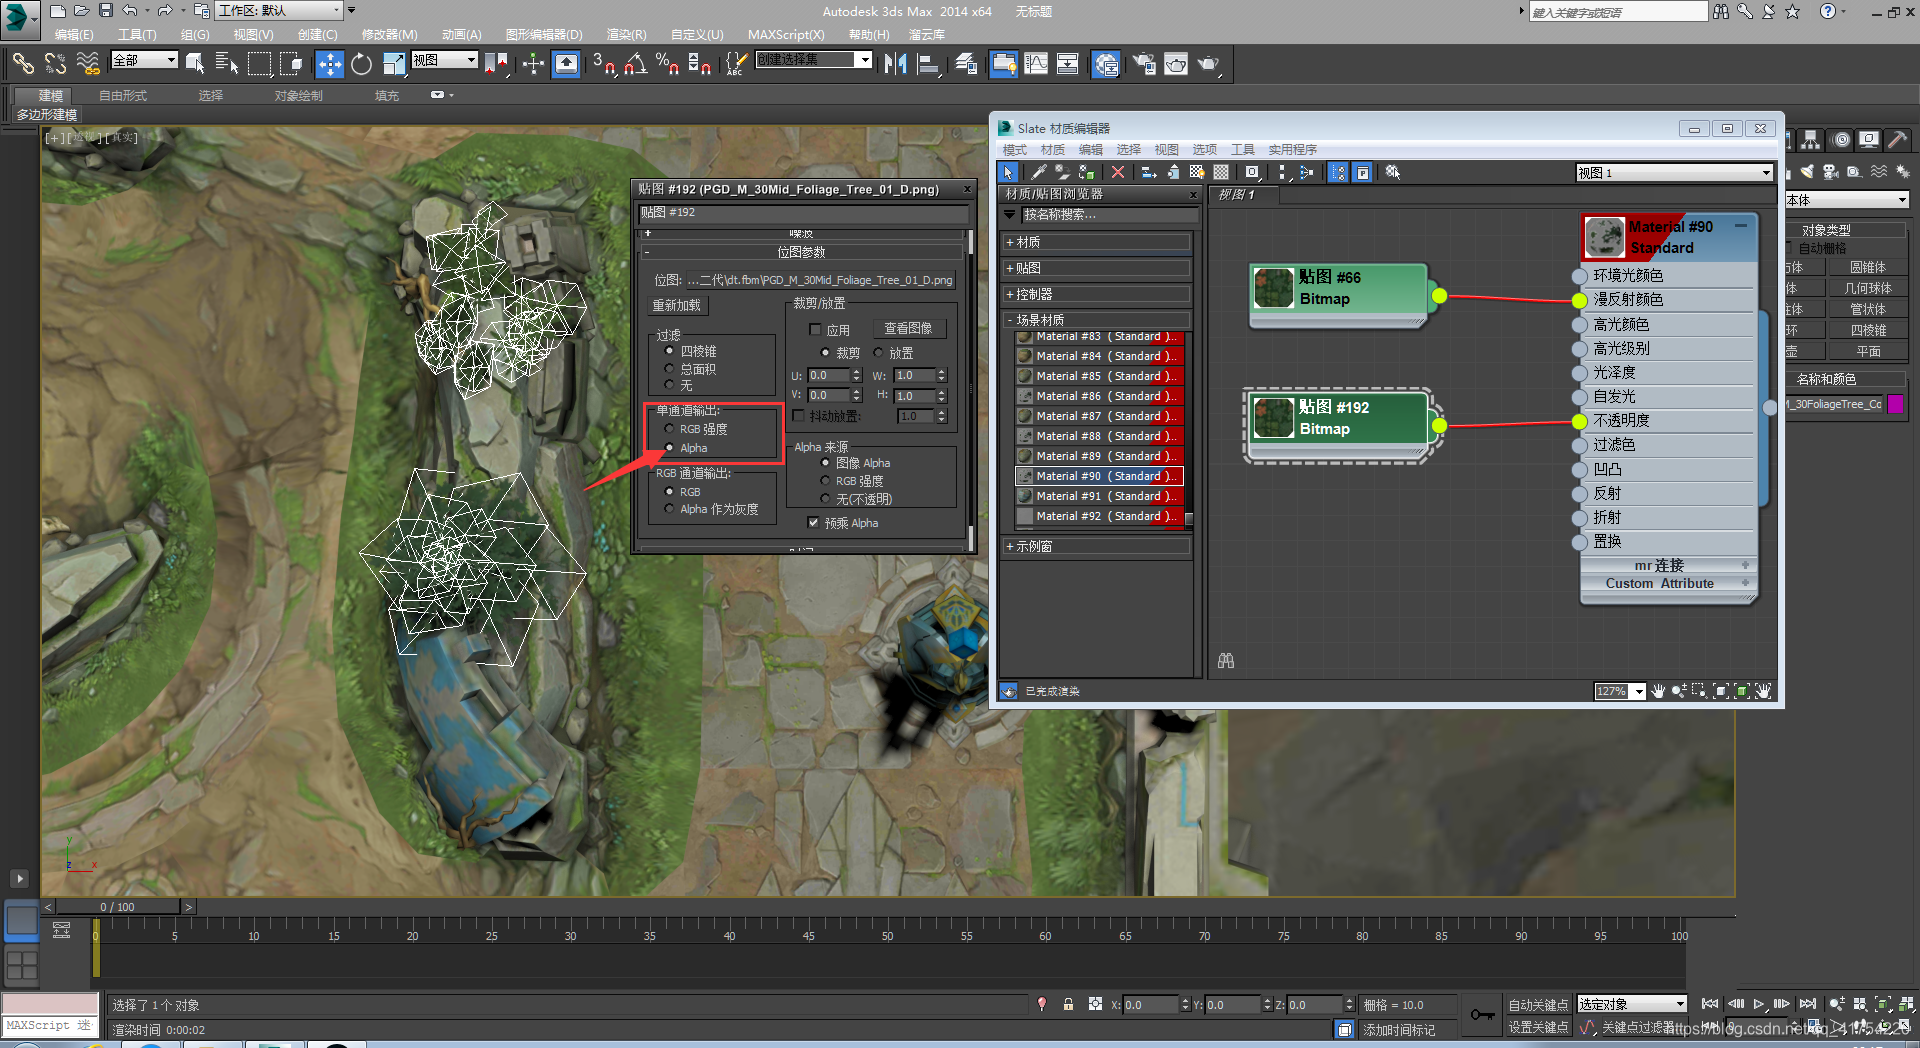Click Zoom Extents Selected in Slate navigator

[x=1742, y=691]
